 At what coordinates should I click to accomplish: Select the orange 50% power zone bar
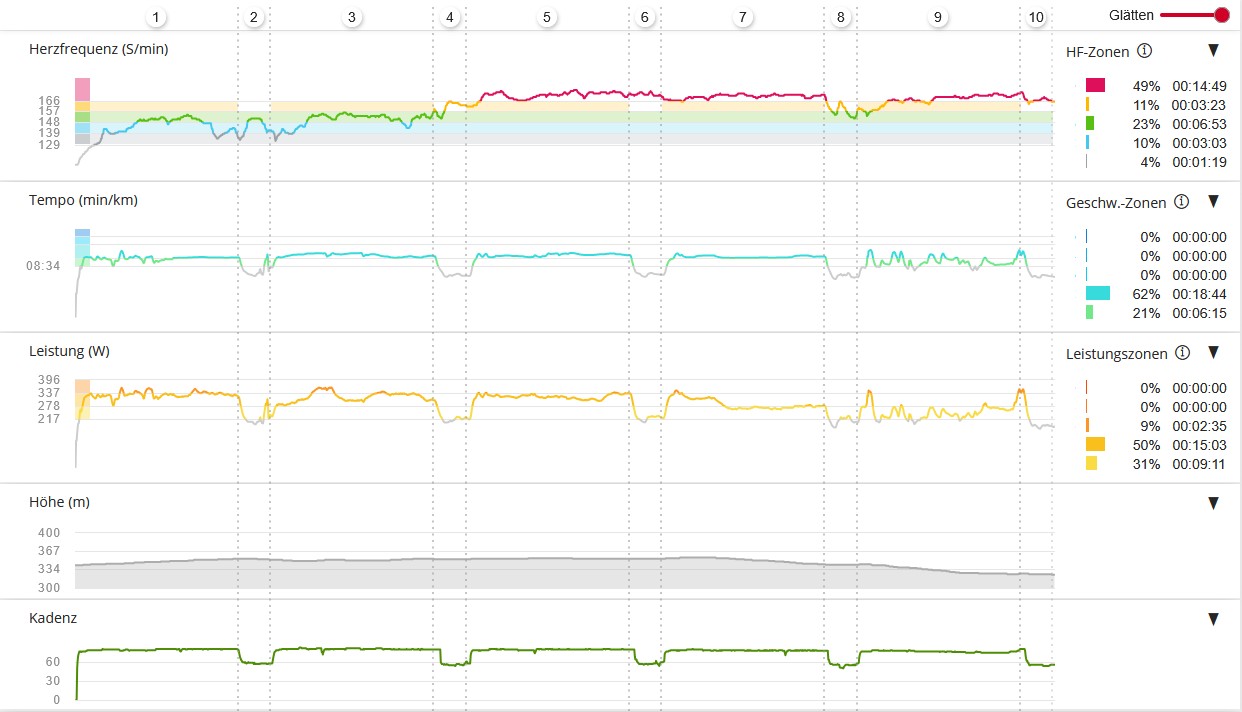(1095, 444)
